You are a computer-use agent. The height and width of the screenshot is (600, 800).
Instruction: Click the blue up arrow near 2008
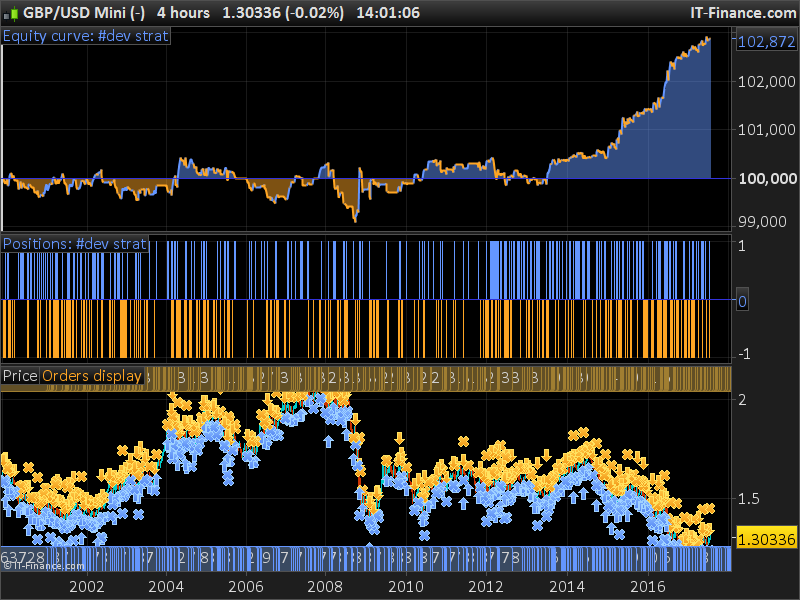tap(328, 439)
